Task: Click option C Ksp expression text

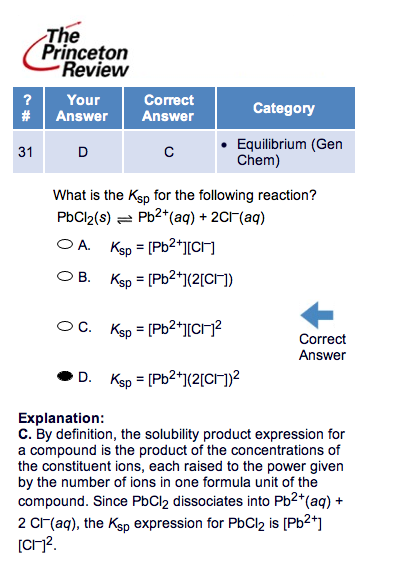Action: 166,328
